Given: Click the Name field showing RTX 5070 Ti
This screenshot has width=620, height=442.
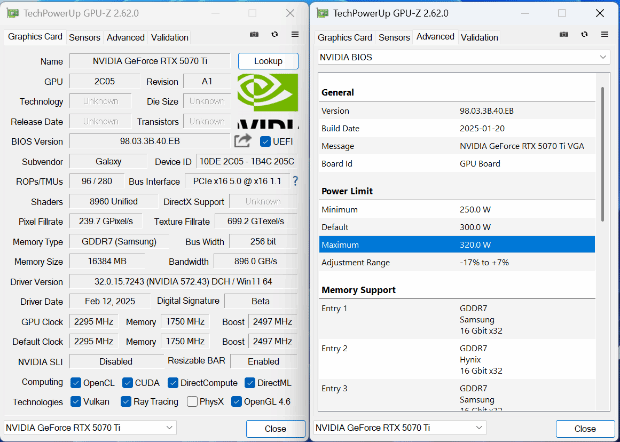Looking at the screenshot, I should (149, 61).
